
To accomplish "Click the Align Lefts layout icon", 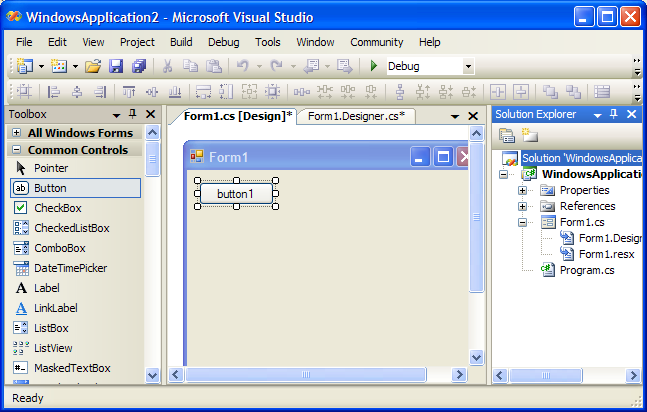I will [x=54, y=92].
